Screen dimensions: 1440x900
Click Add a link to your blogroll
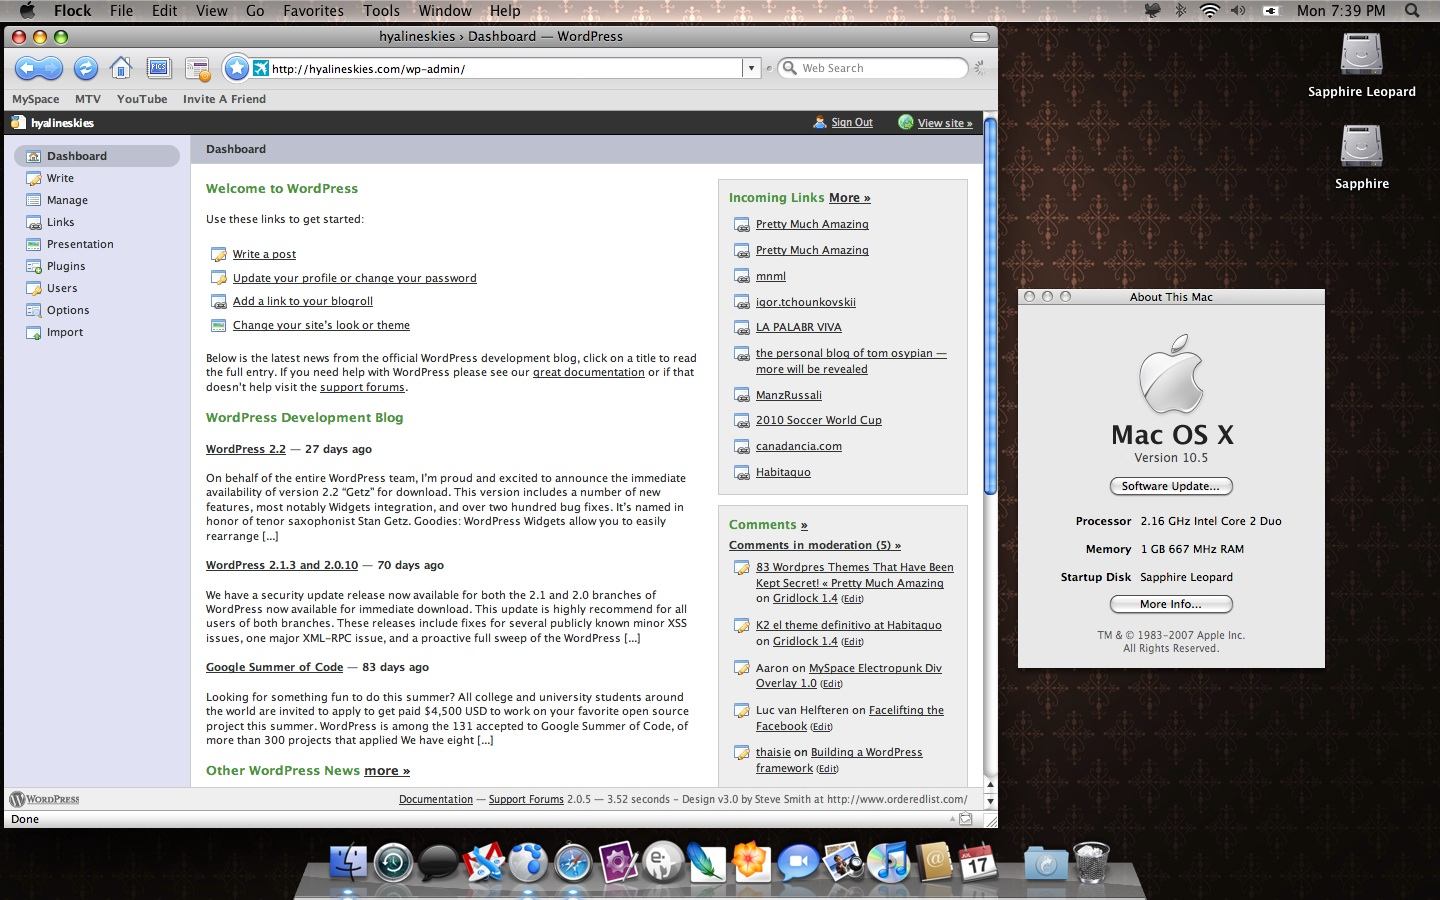coord(303,301)
